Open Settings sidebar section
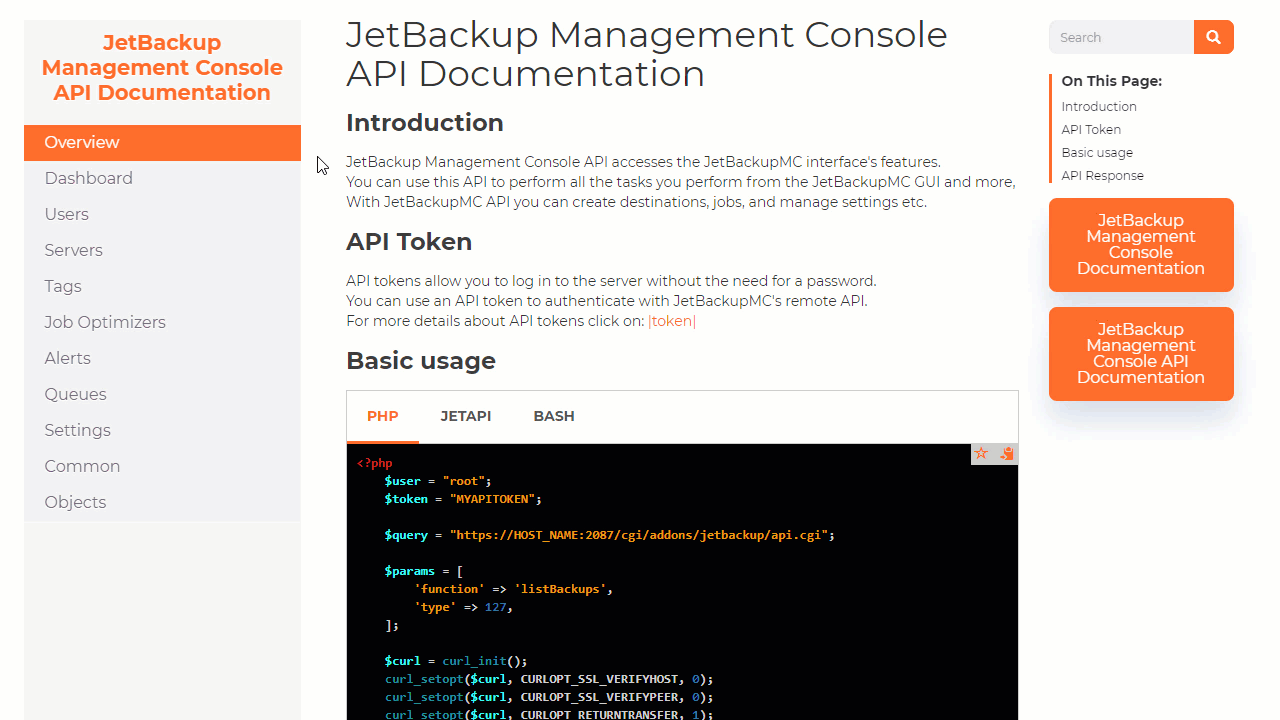Image resolution: width=1280 pixels, height=720 pixels. (162, 431)
